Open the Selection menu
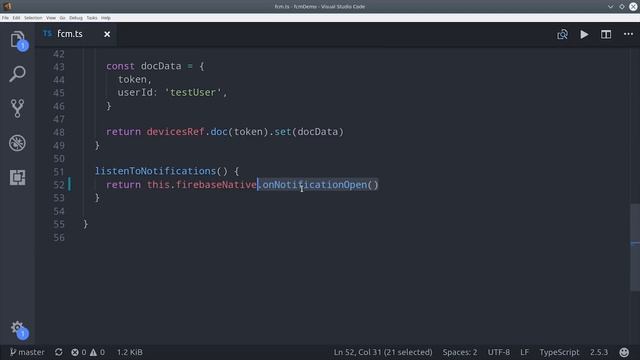This screenshot has height=360, width=640. [33, 18]
